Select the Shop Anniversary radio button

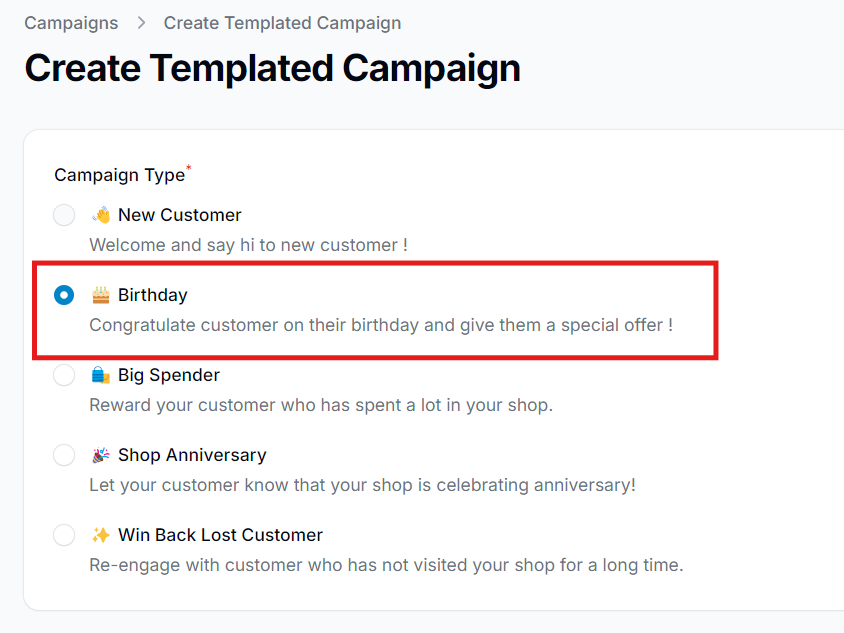pyautogui.click(x=63, y=454)
